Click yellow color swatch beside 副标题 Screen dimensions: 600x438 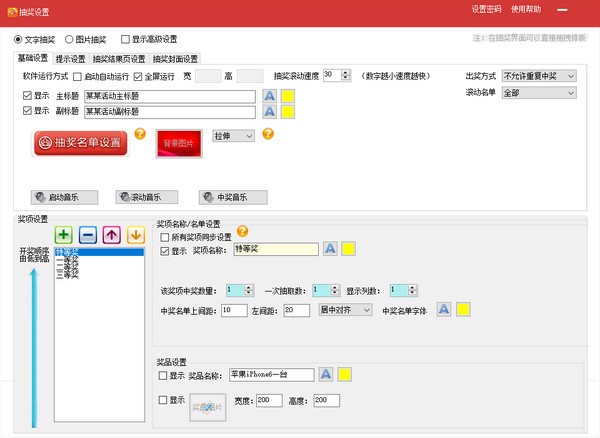(287, 112)
